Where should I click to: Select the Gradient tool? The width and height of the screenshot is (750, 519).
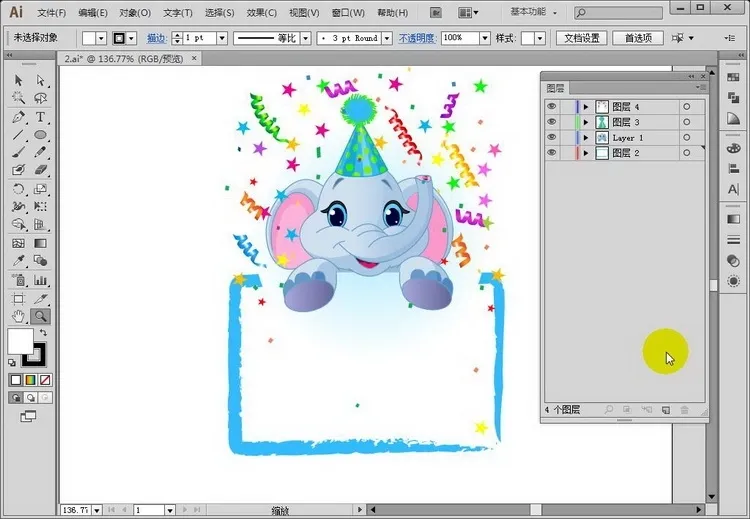coord(41,243)
